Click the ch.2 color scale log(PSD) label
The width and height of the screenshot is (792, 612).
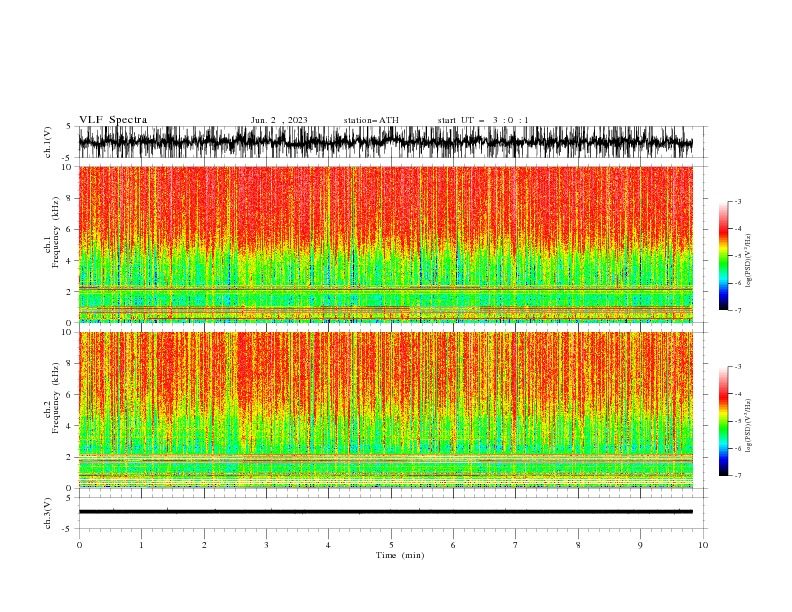pyautogui.click(x=749, y=426)
